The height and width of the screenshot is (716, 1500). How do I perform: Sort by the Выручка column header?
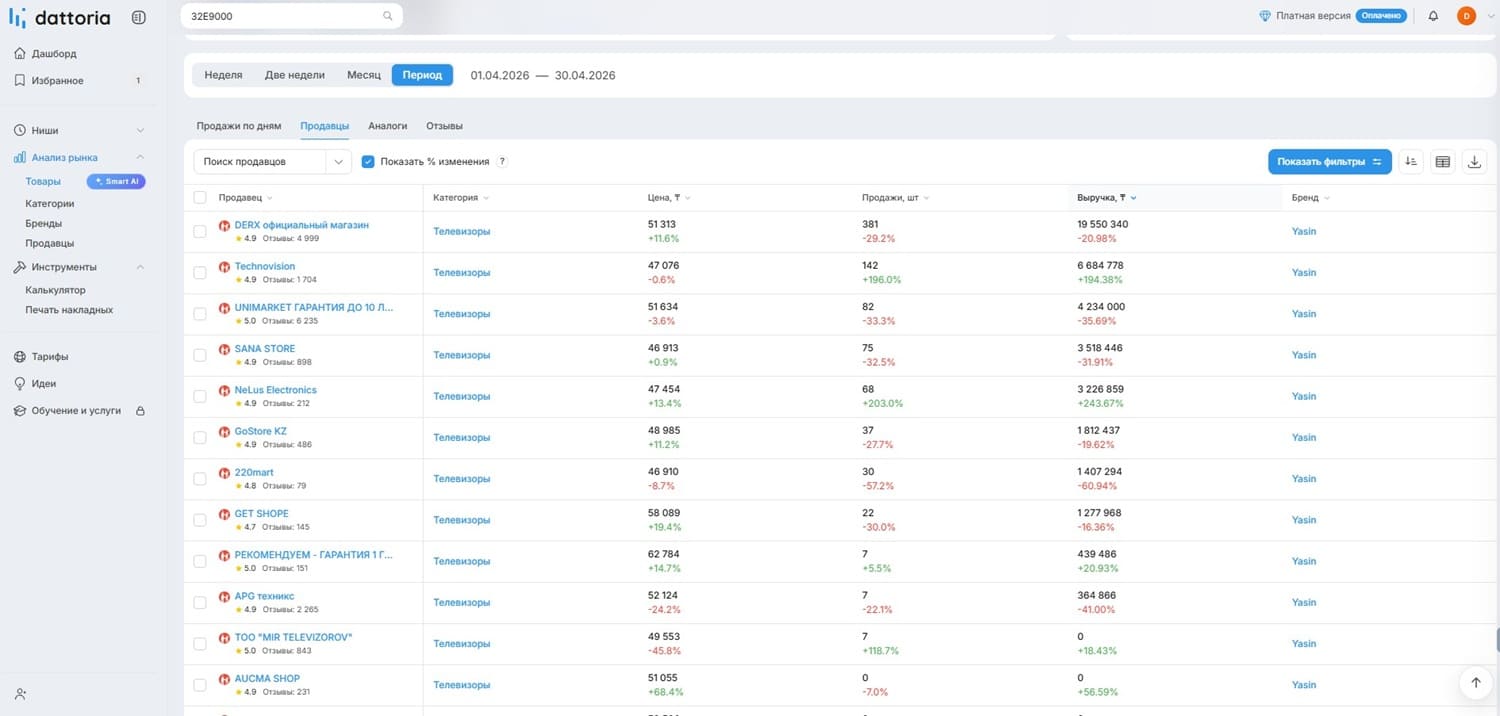coord(1107,198)
